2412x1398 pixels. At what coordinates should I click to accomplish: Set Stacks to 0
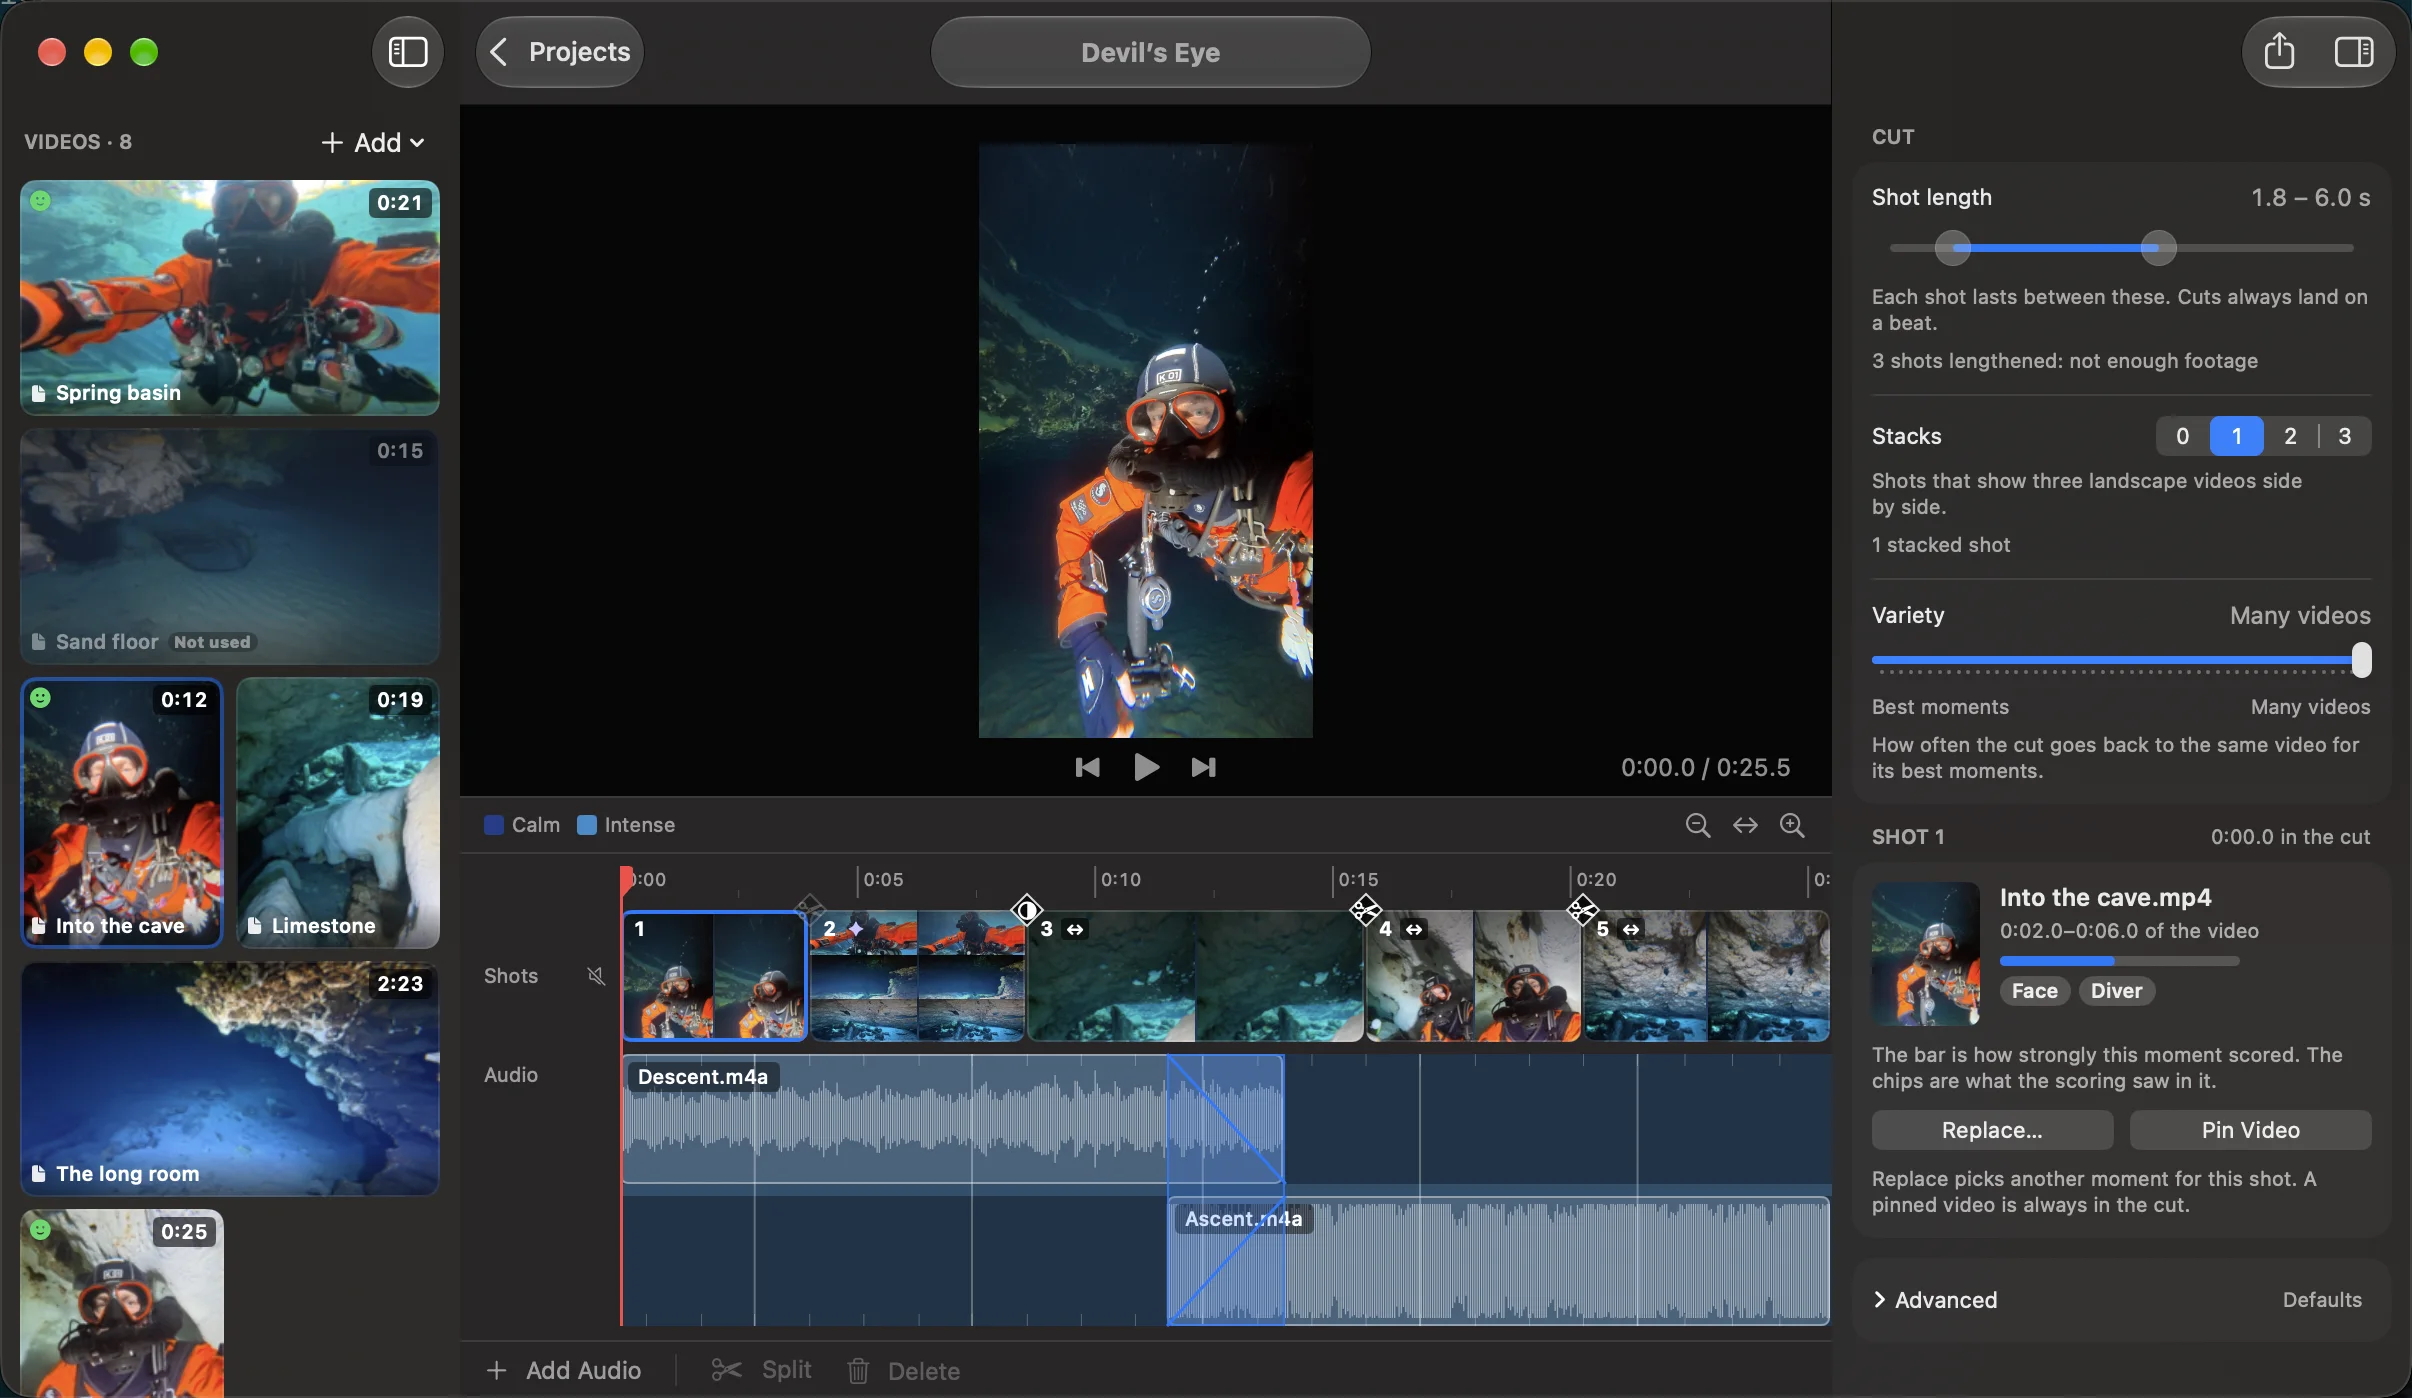2183,436
